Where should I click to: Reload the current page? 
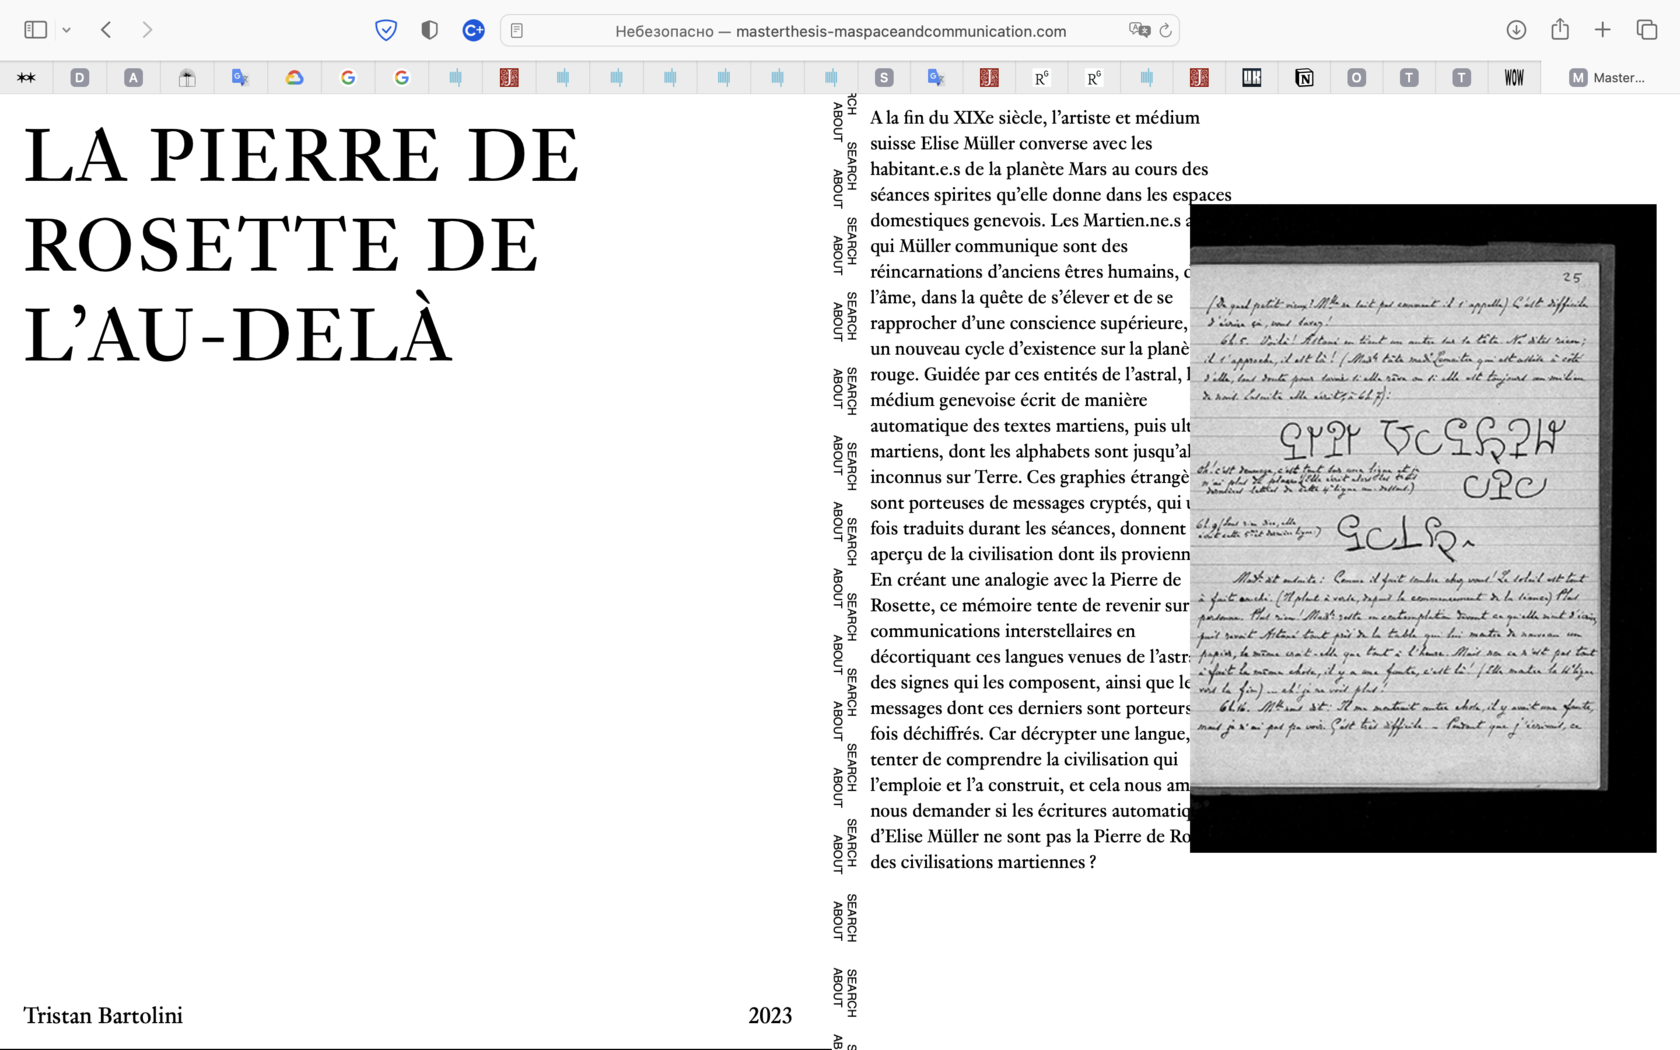coord(1166,31)
